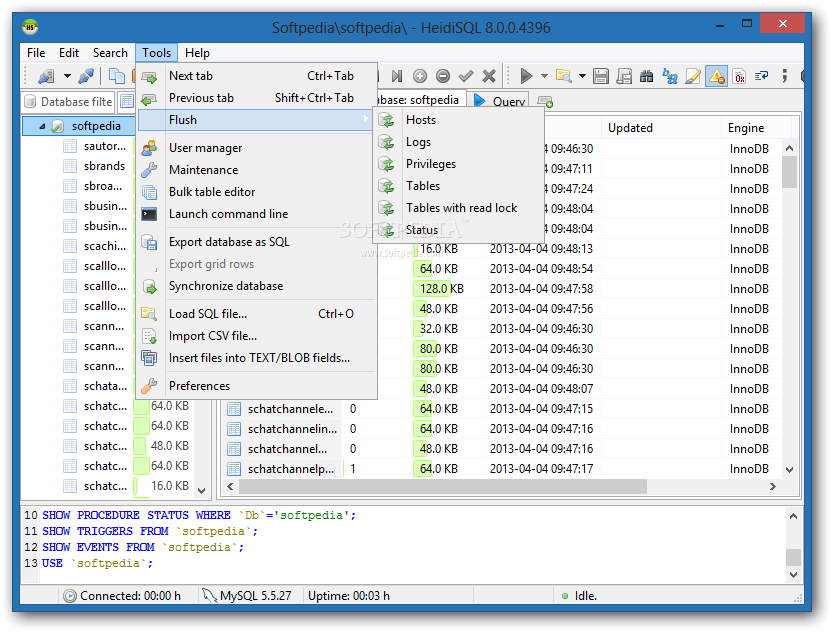Choose Synchronize database
Image resolution: width=832 pixels, height=632 pixels.
coord(257,286)
